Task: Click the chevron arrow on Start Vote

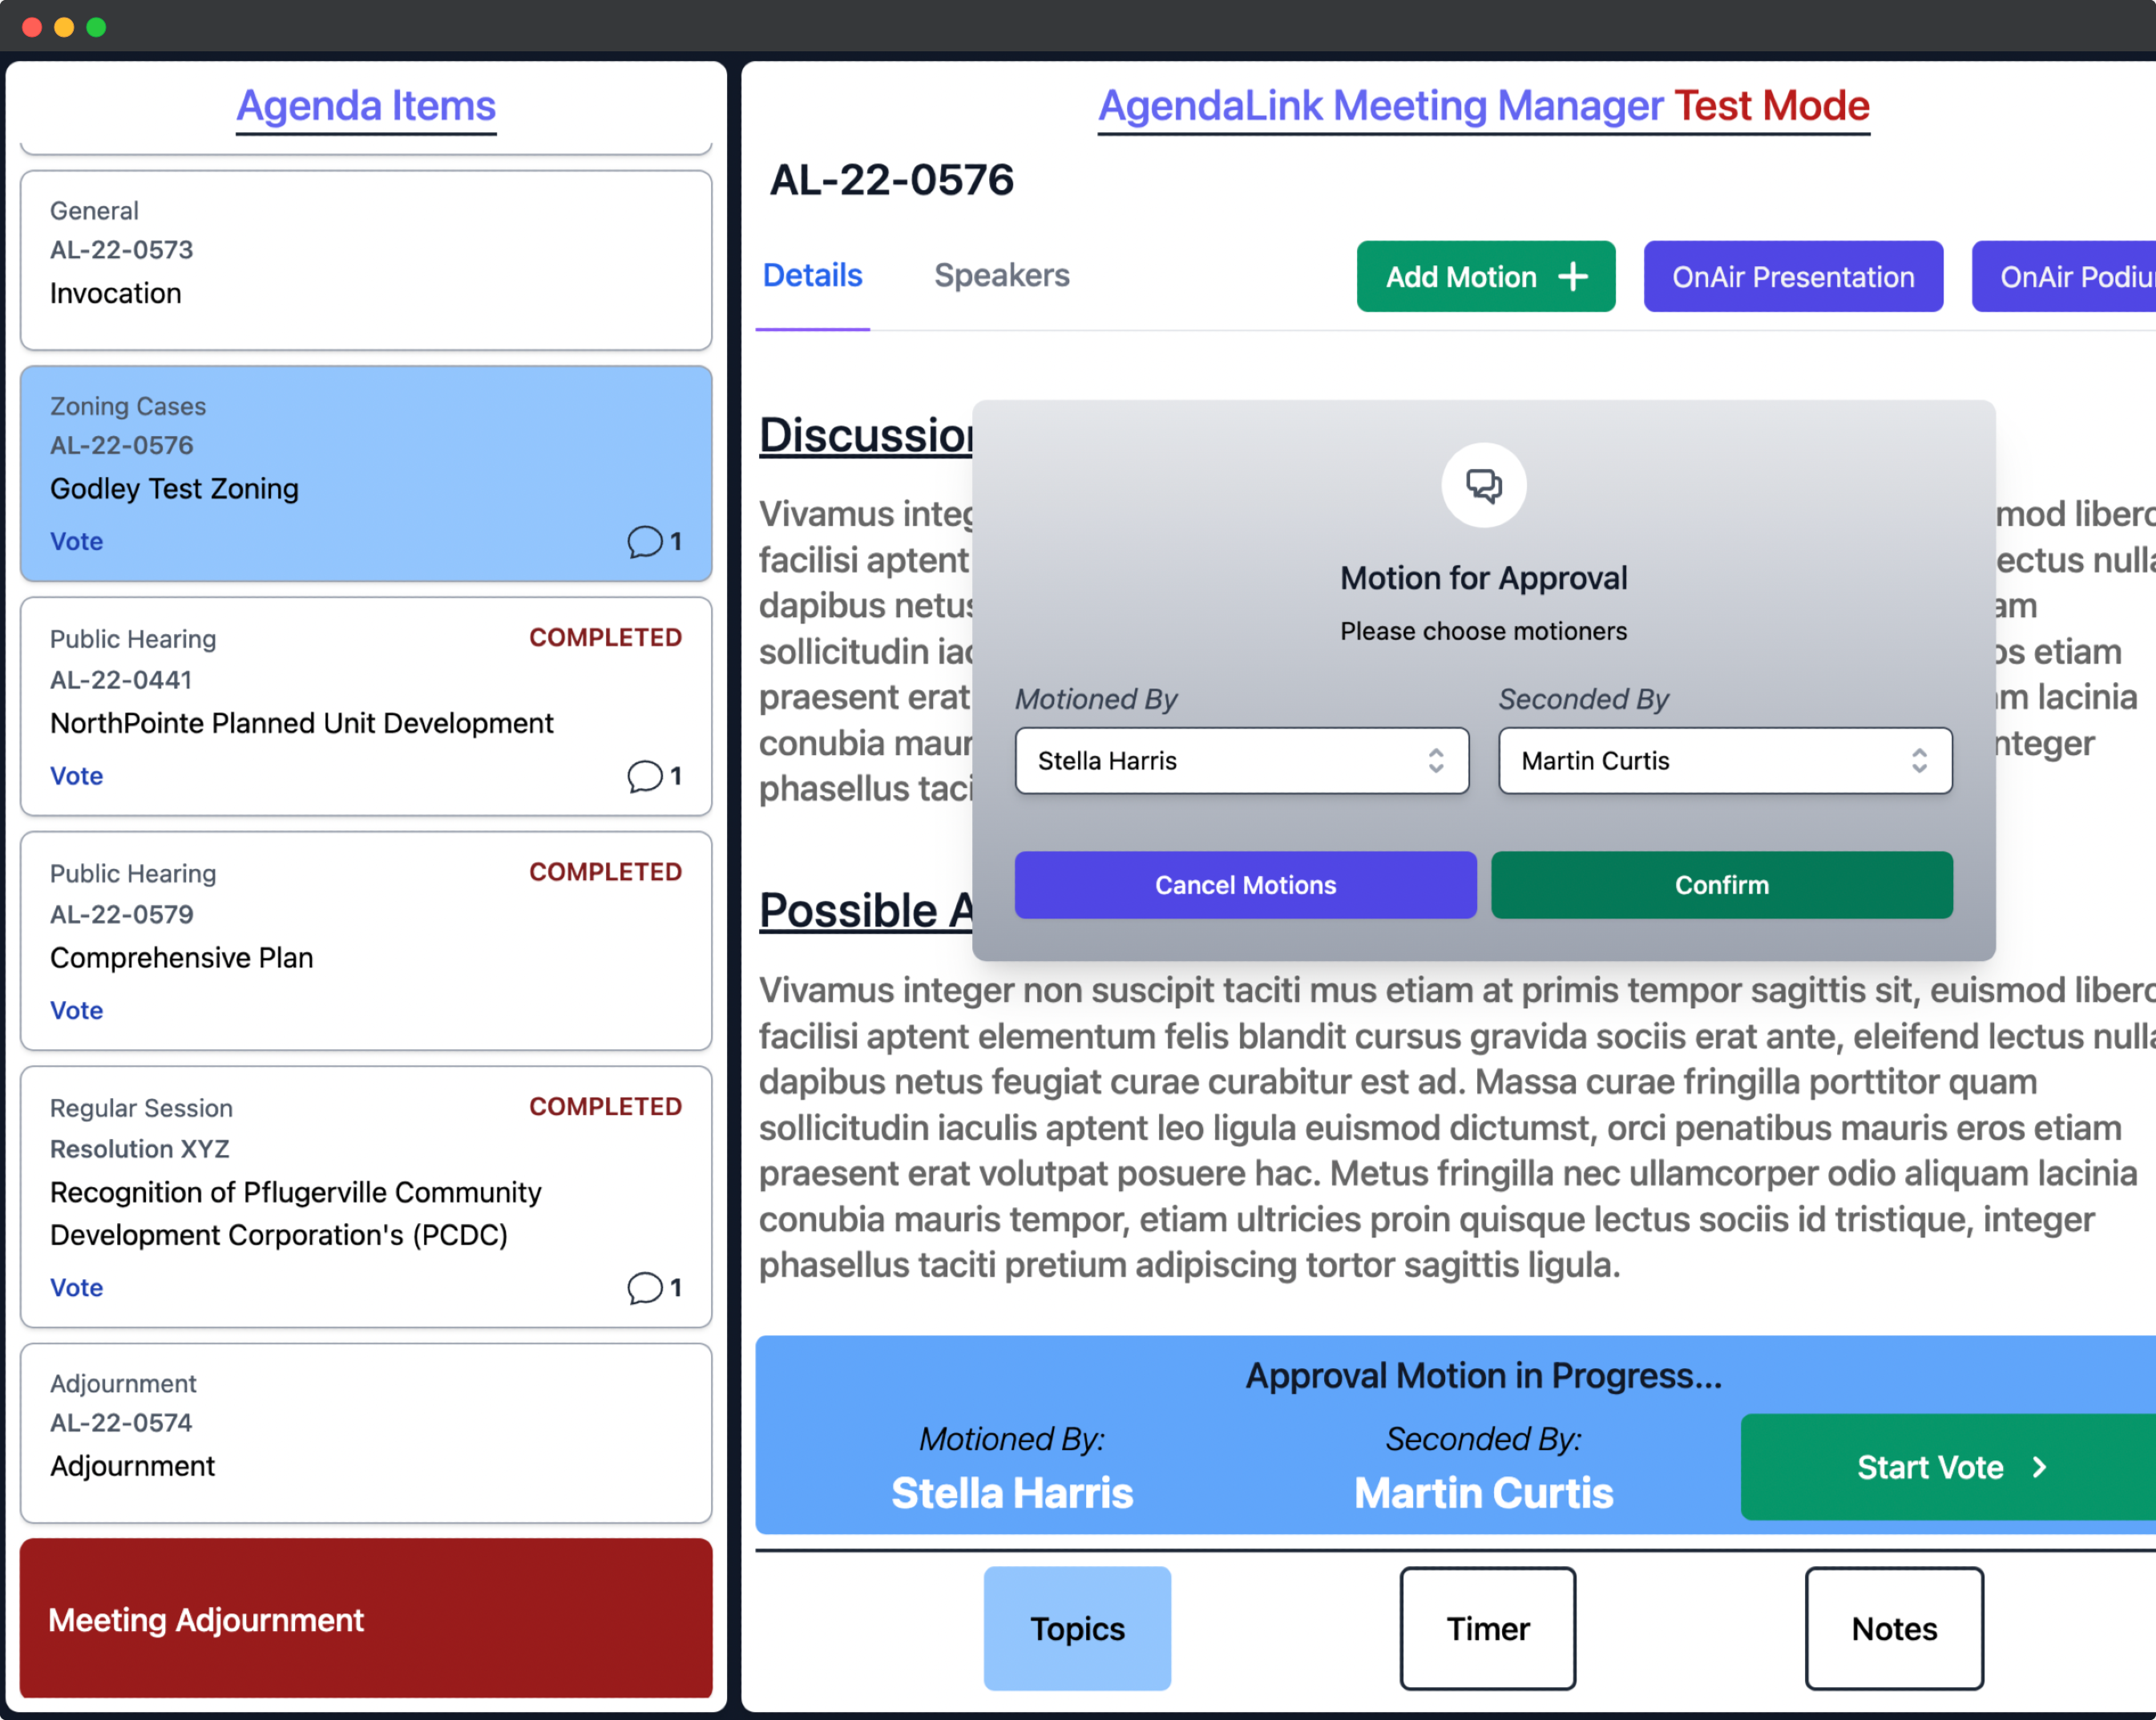Action: [x=2039, y=1467]
